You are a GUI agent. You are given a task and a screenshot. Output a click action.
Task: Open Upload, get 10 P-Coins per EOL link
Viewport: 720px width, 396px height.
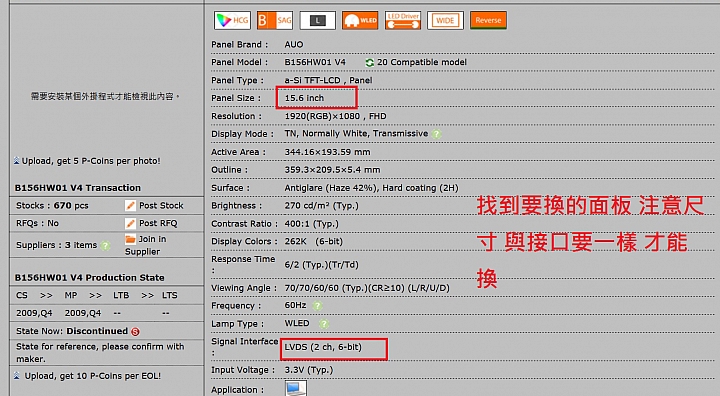click(93, 376)
